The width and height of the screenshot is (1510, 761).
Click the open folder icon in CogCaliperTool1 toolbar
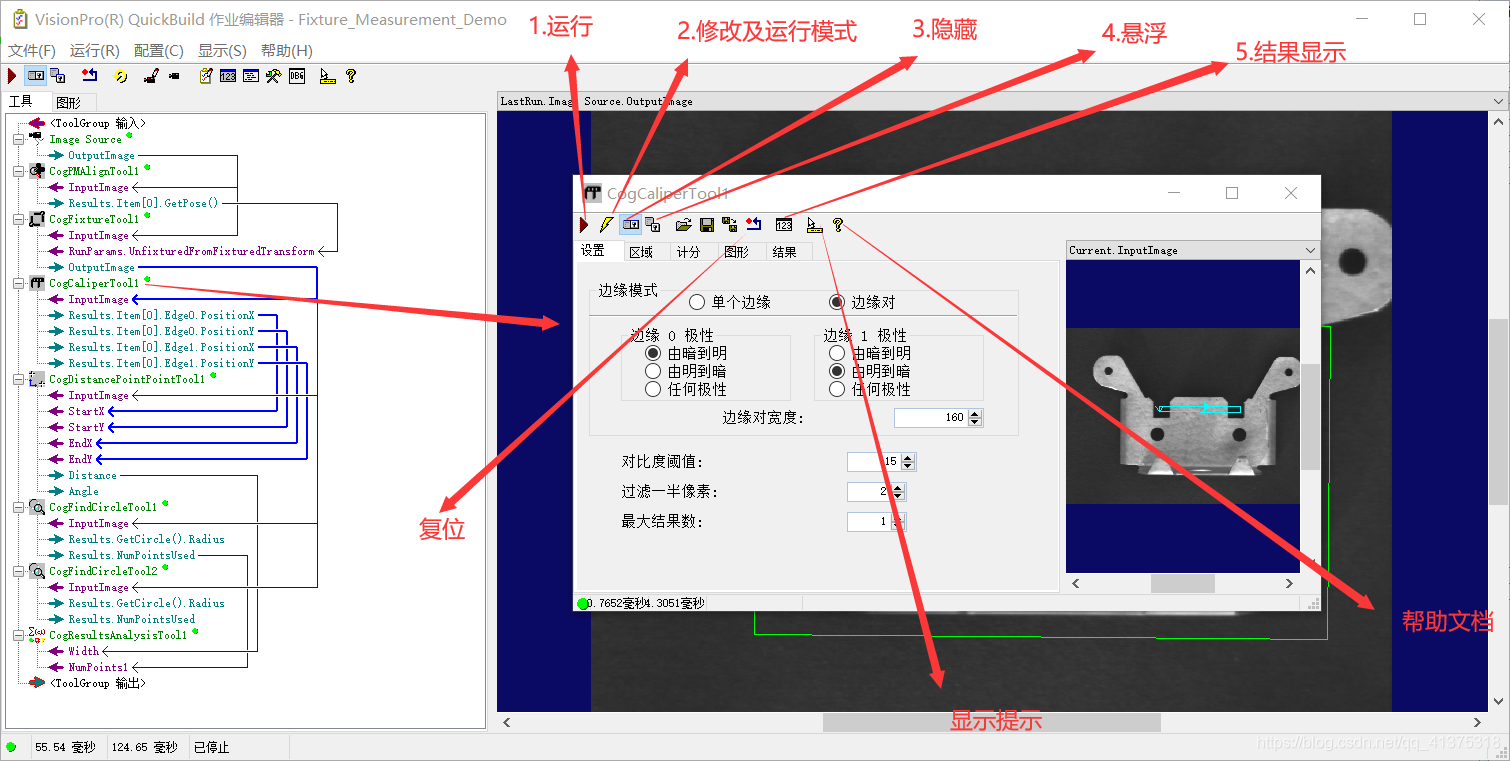click(x=684, y=224)
